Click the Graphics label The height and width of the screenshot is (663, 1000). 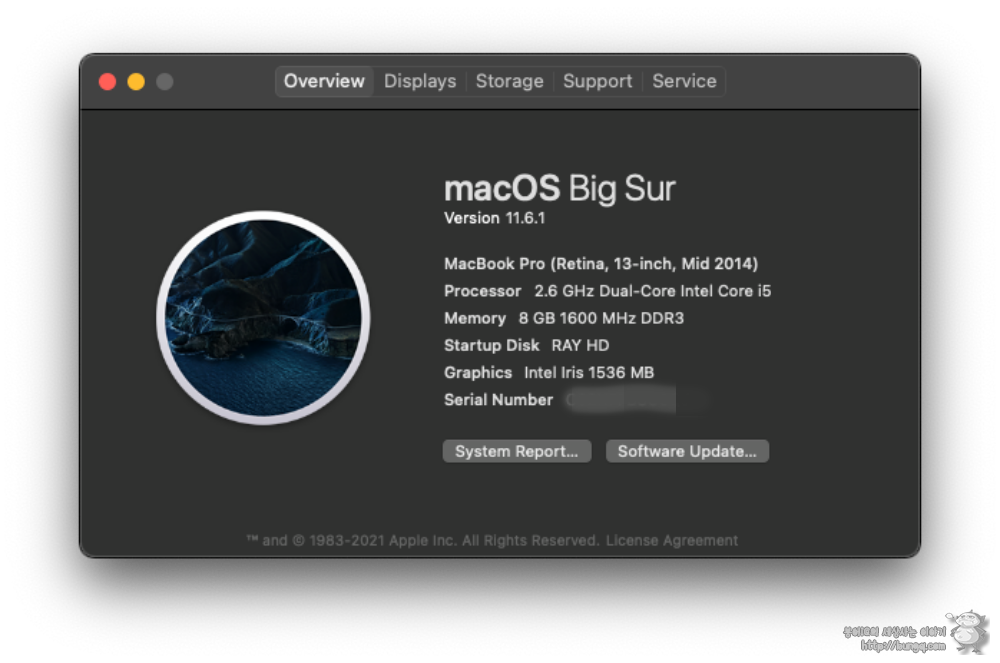click(478, 373)
